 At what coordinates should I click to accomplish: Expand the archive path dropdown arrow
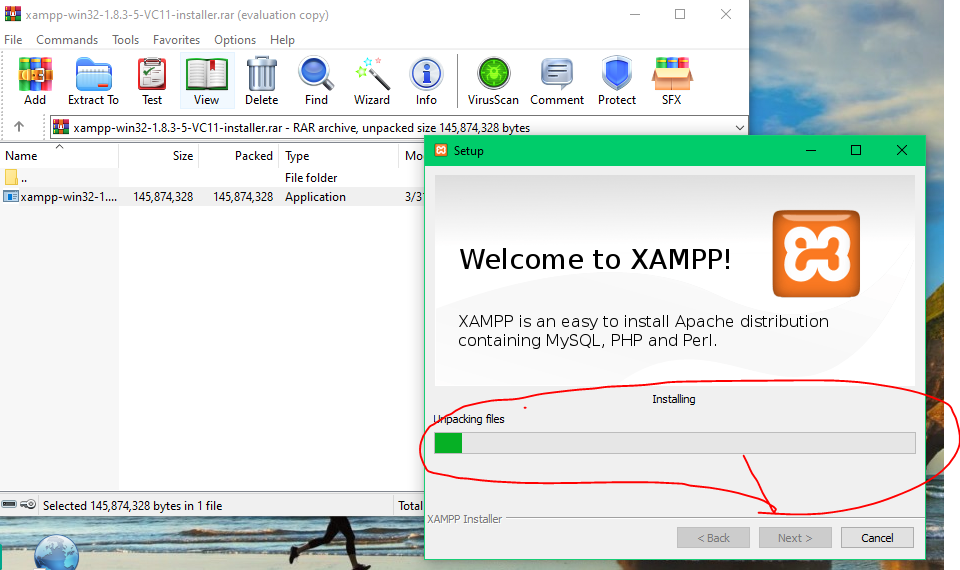pos(740,127)
